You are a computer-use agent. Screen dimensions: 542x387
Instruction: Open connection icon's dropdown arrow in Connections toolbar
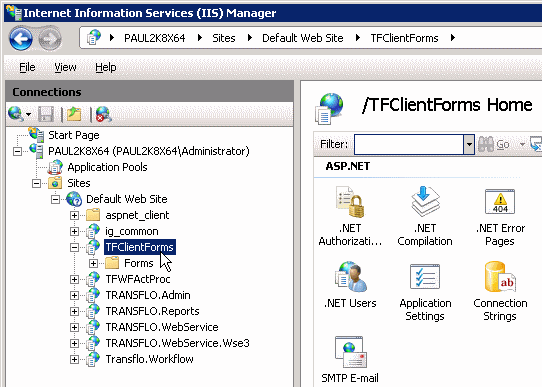pyautogui.click(x=28, y=114)
